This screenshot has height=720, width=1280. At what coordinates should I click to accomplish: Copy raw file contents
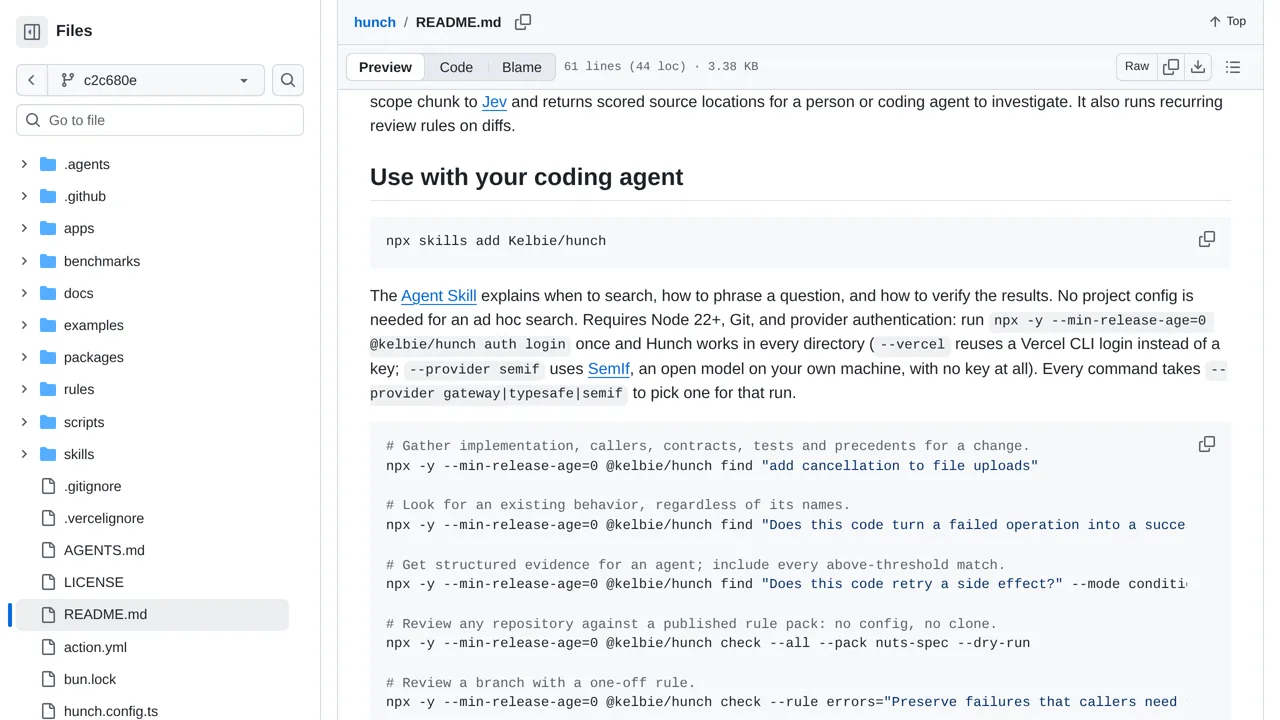[x=1171, y=67]
